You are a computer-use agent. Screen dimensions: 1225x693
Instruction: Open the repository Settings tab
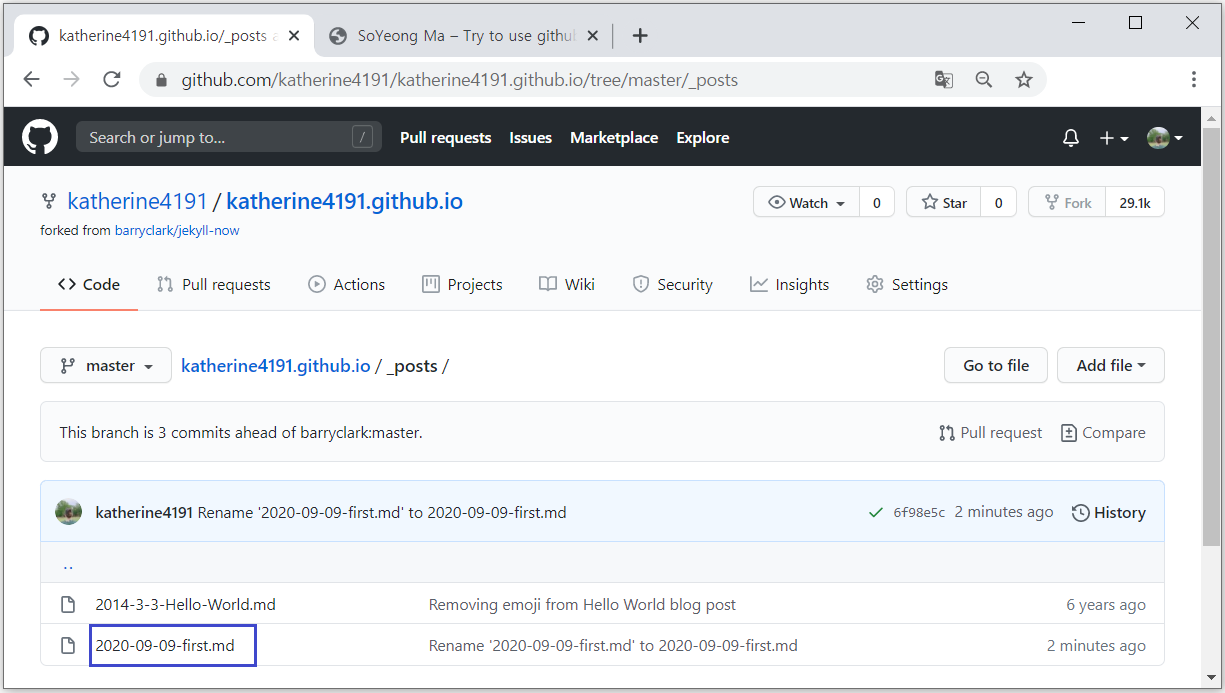[907, 284]
